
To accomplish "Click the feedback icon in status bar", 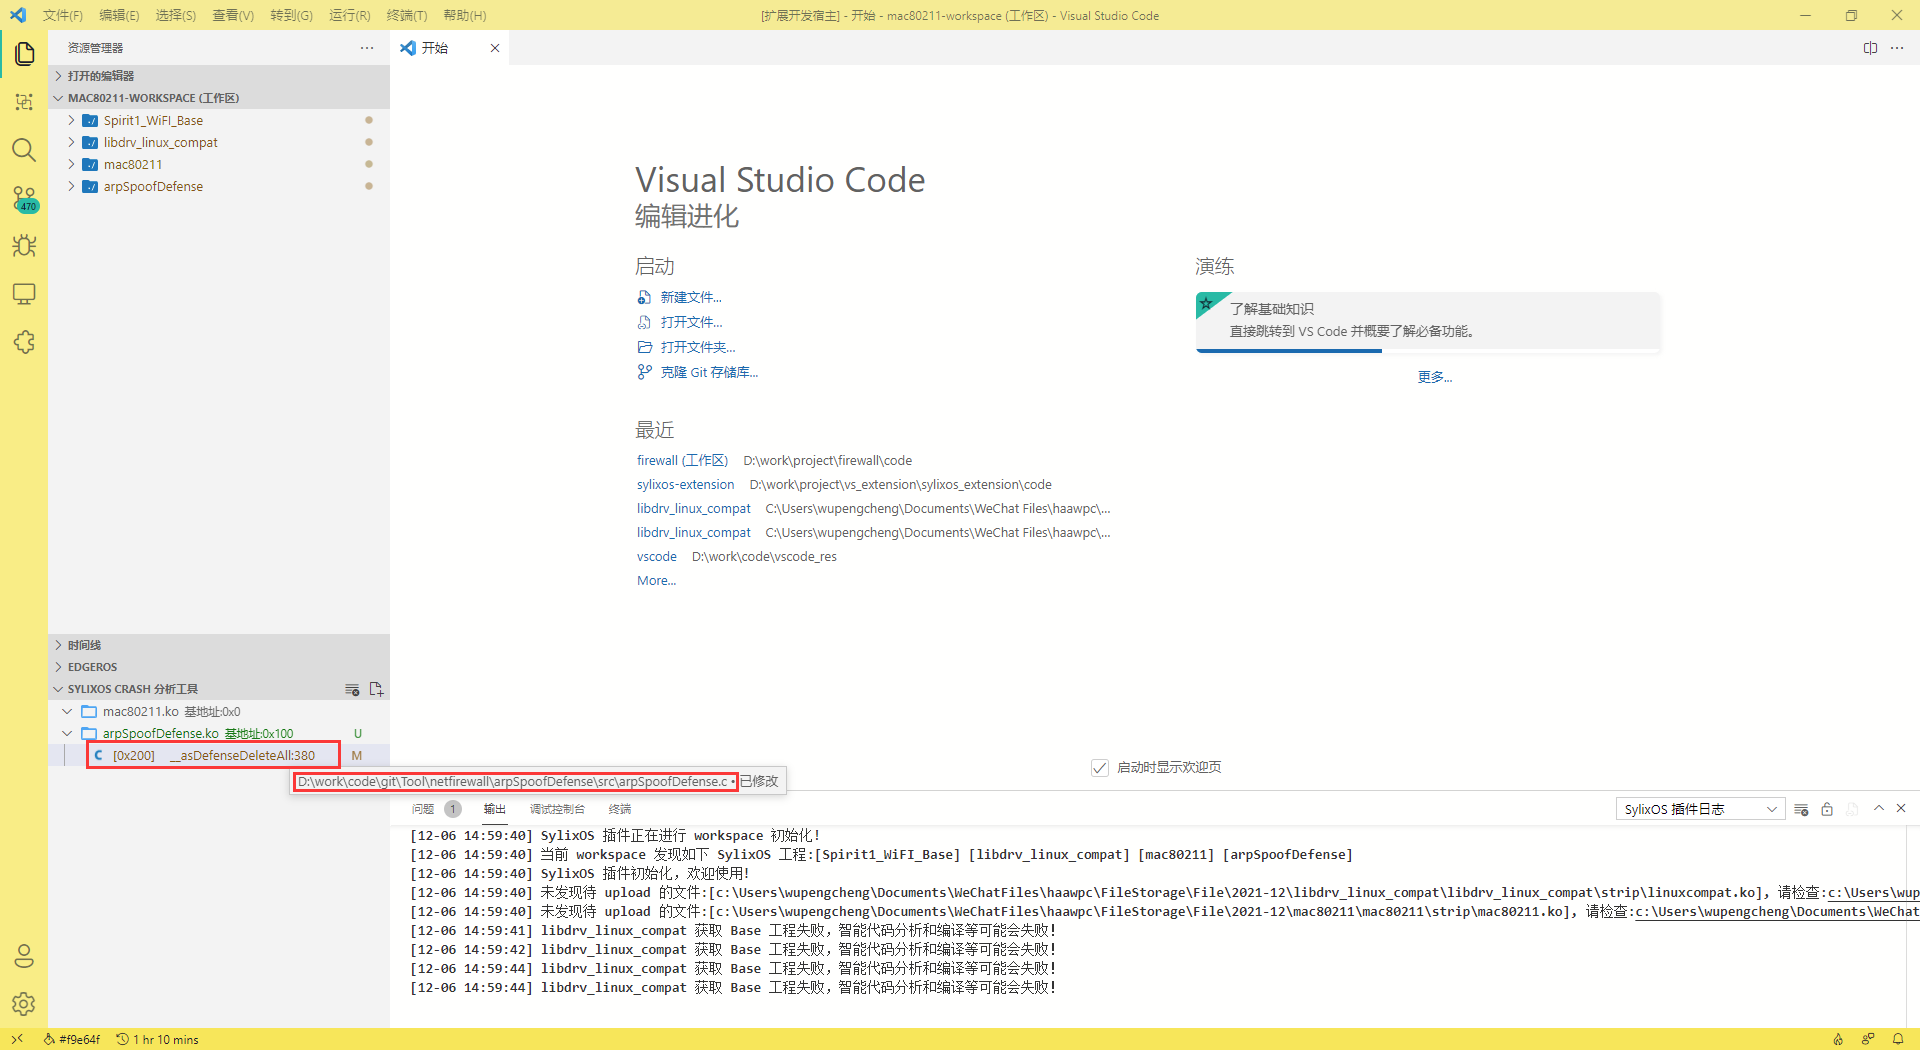I will (1867, 1039).
